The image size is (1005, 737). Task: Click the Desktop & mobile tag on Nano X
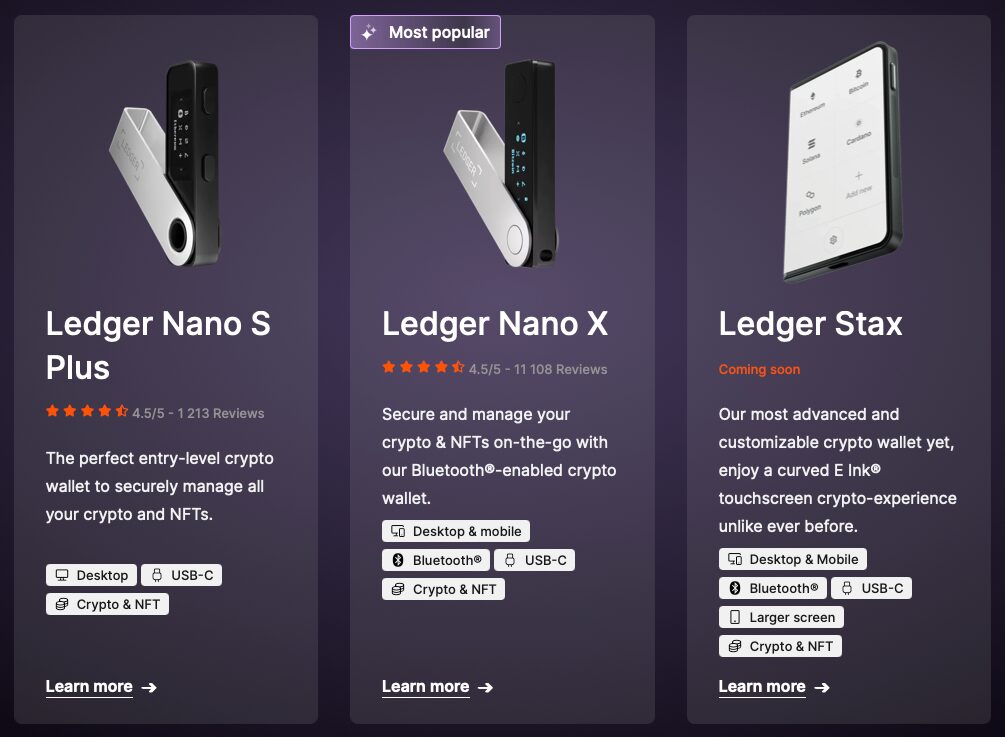pos(455,530)
